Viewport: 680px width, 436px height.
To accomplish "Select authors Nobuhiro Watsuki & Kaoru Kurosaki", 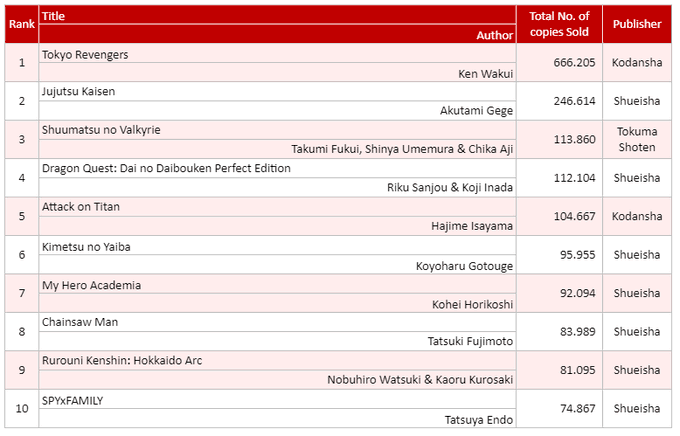I will point(420,380).
